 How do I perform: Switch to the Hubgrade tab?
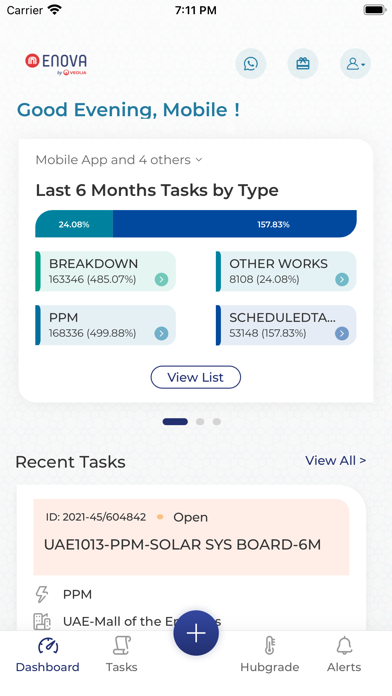269,655
